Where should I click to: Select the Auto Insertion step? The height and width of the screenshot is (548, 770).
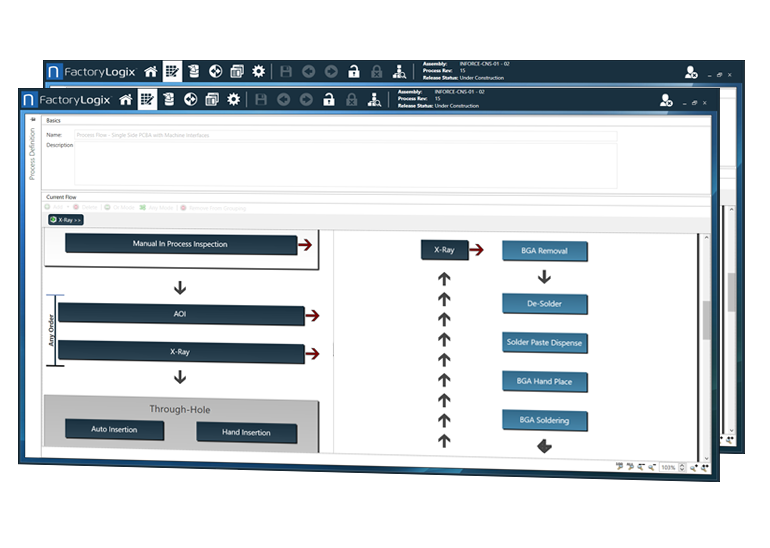114,430
